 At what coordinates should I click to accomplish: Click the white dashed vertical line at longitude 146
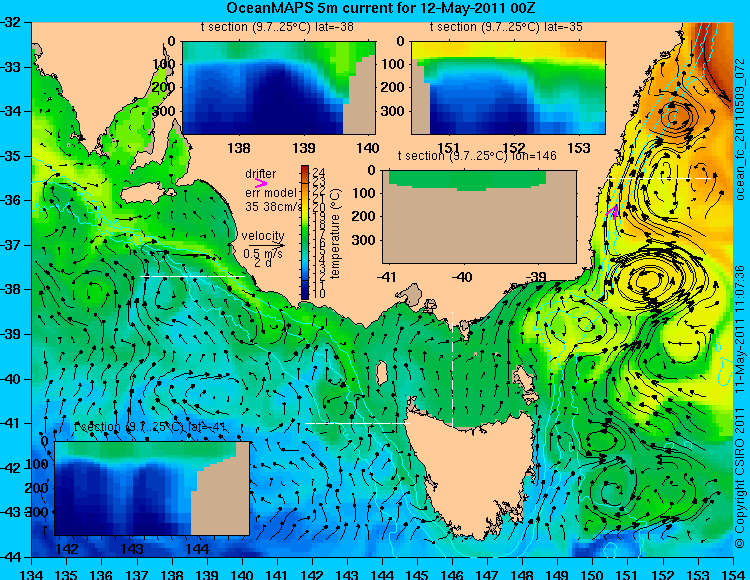pyautogui.click(x=452, y=370)
